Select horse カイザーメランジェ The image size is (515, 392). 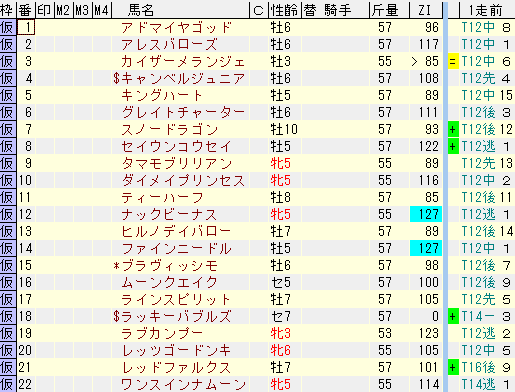(x=183, y=61)
